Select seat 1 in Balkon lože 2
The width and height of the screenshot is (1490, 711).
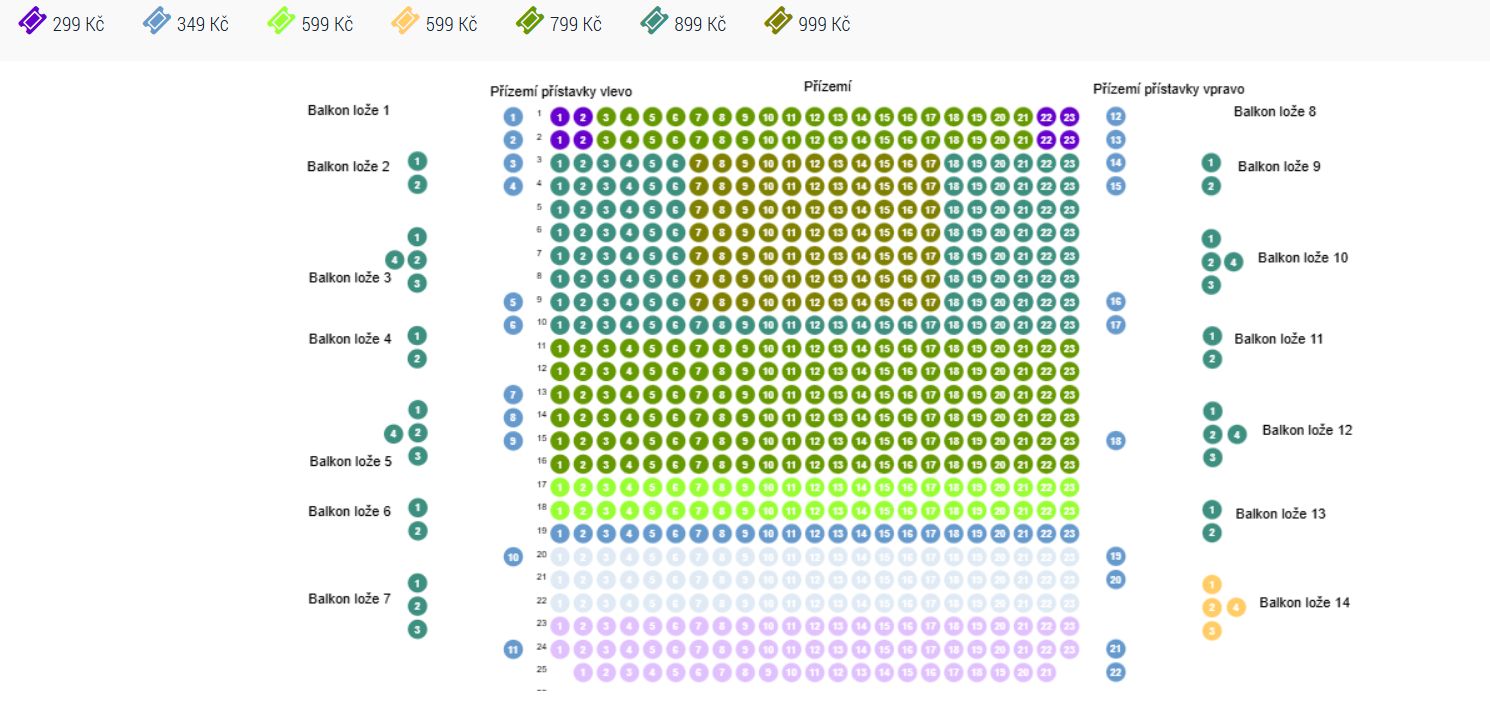[x=417, y=161]
